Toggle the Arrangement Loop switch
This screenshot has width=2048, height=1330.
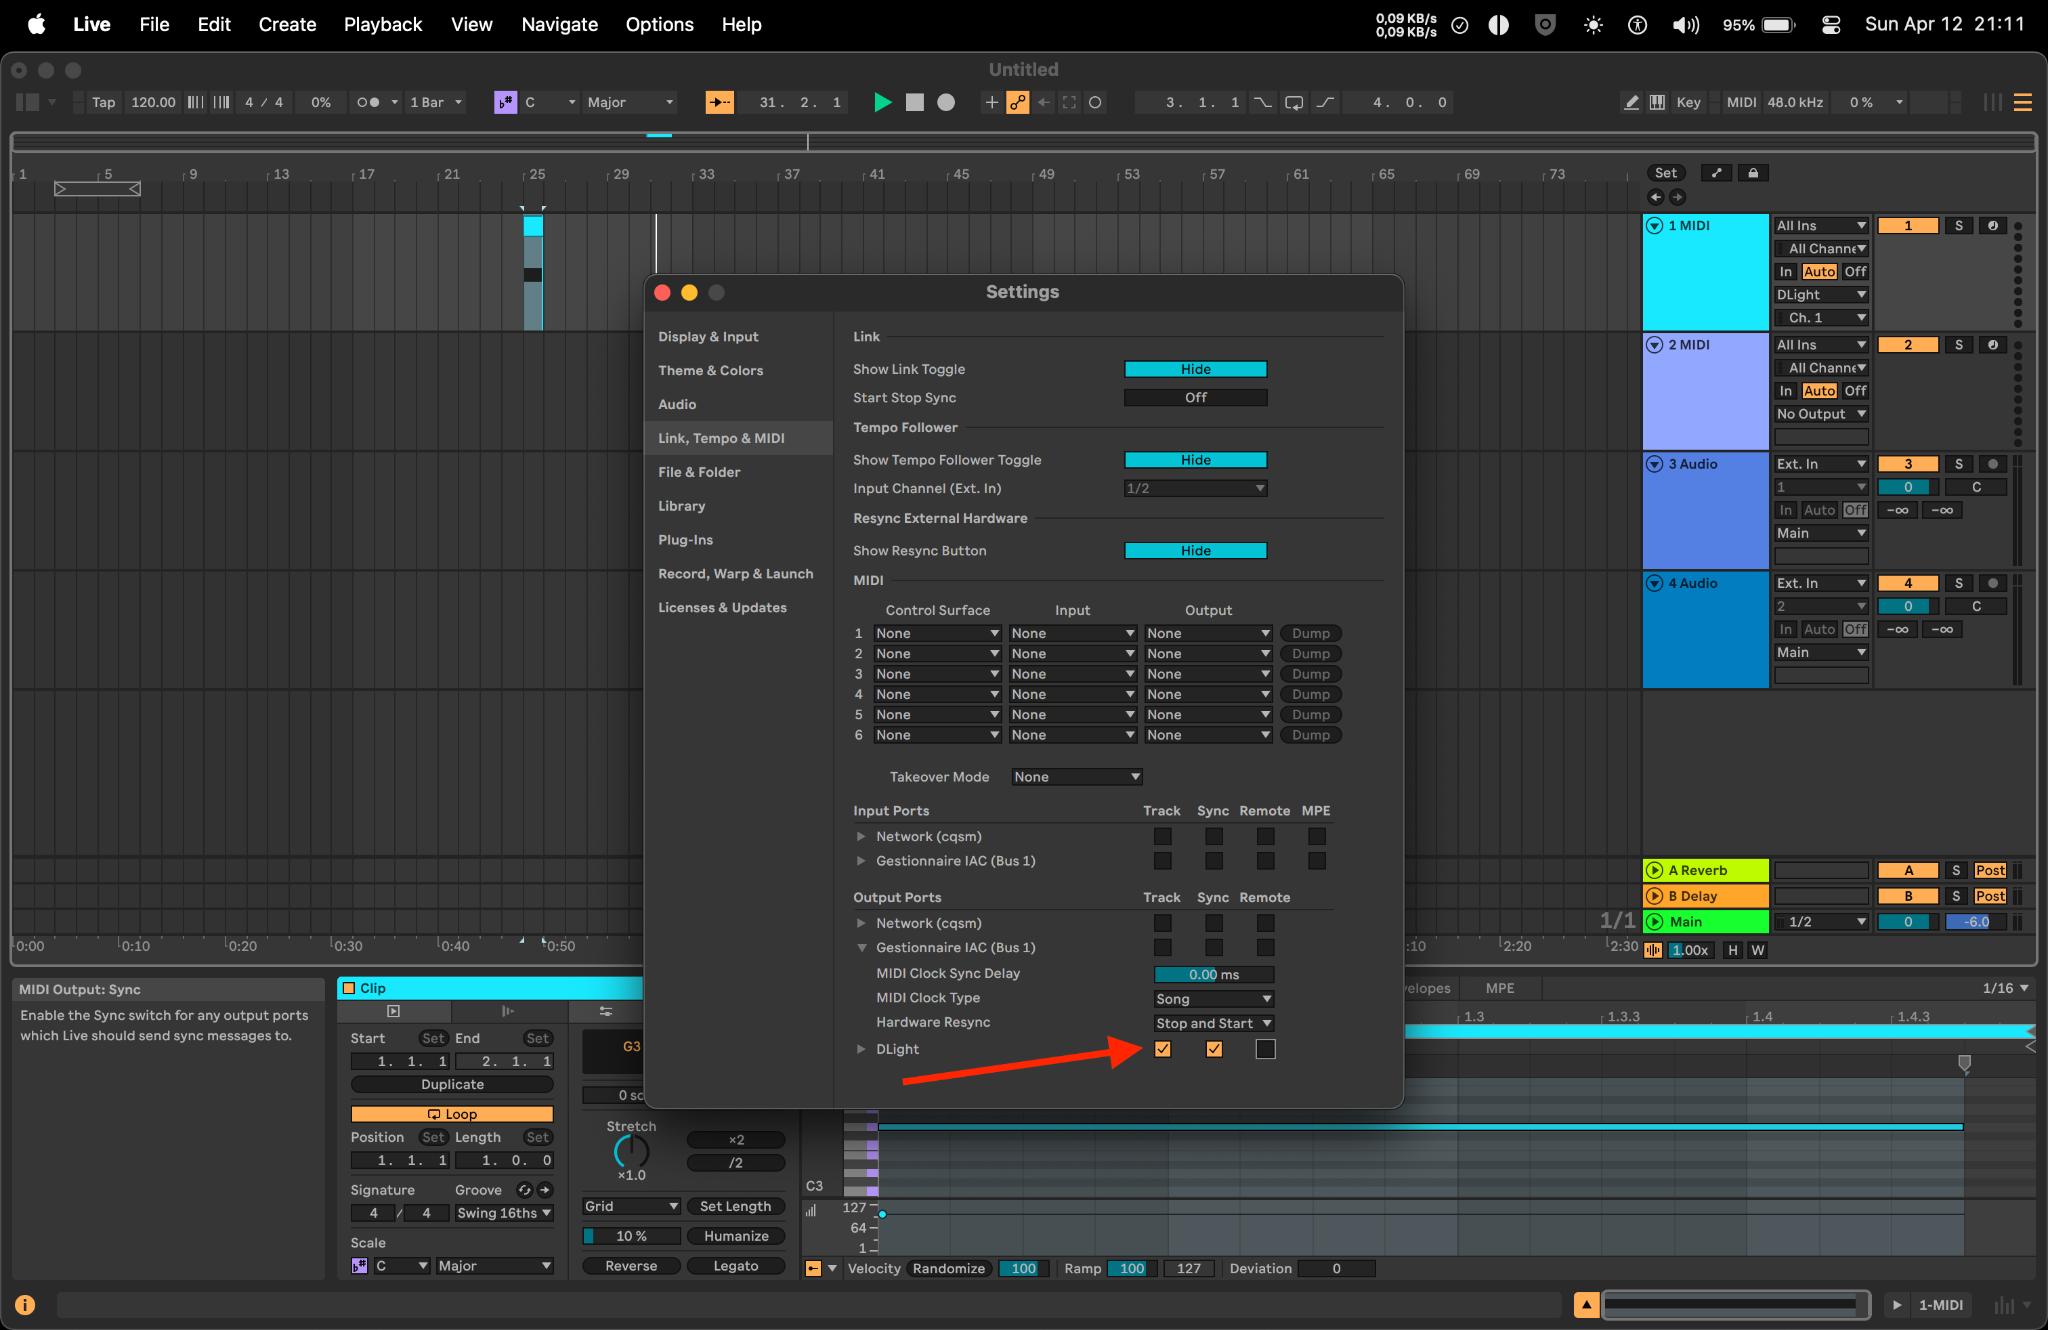click(1293, 103)
